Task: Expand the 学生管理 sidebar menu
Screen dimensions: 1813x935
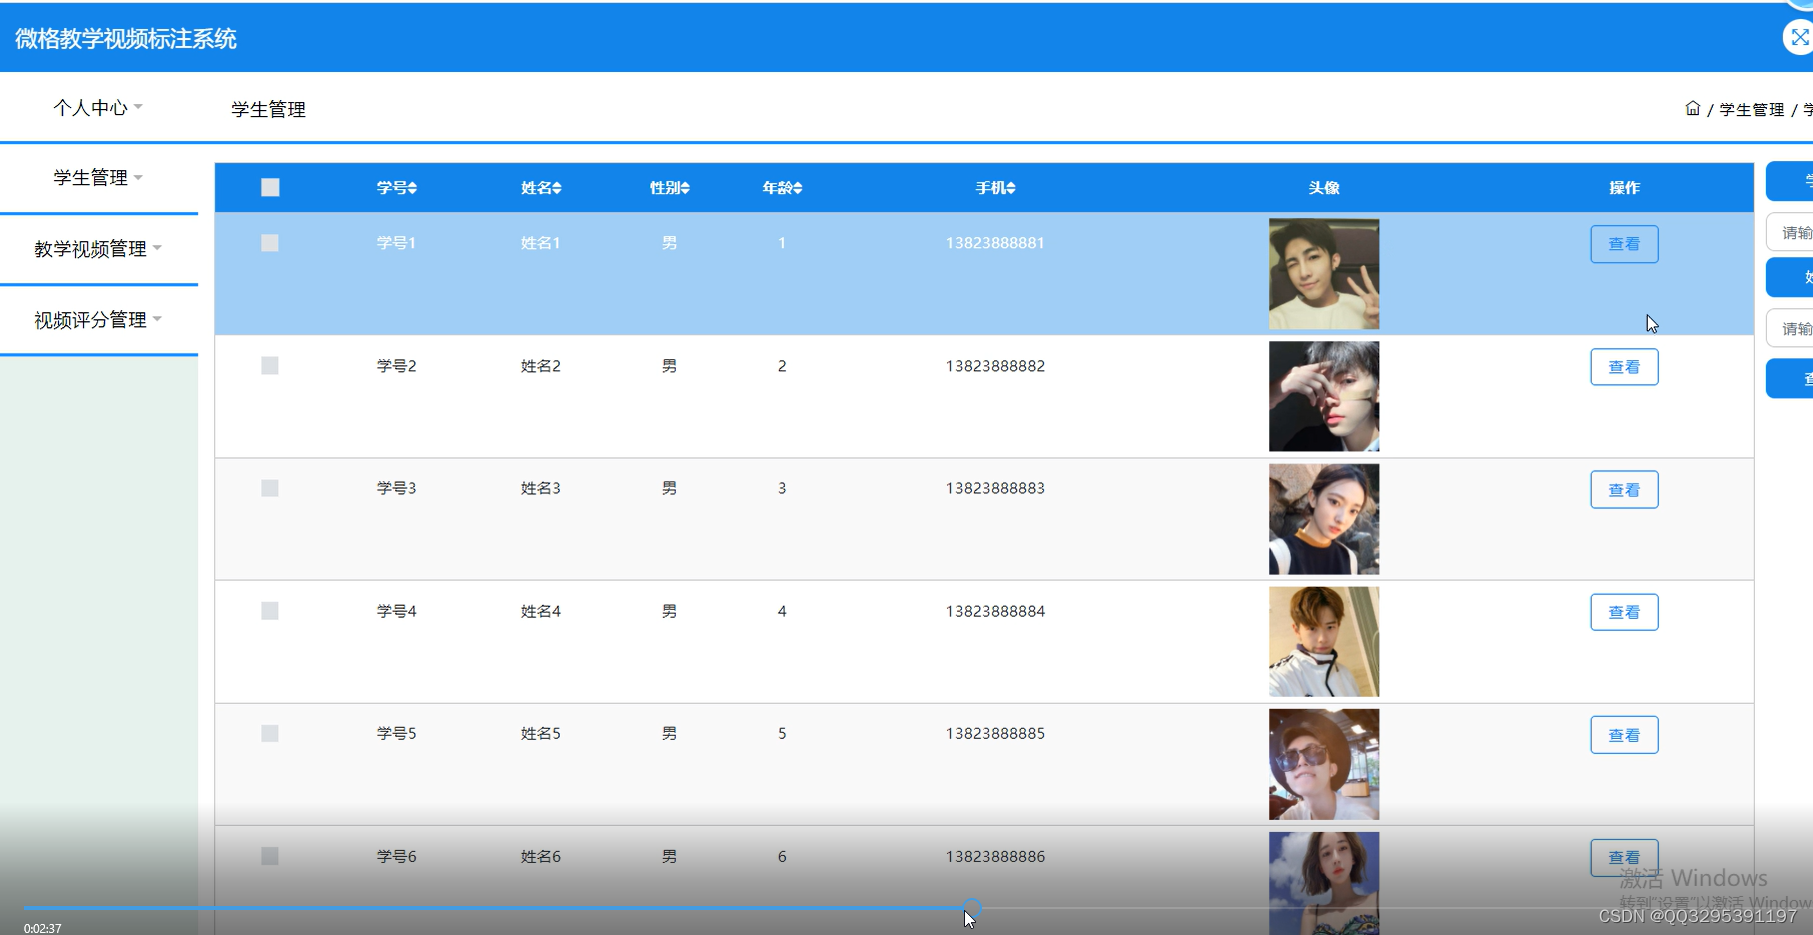Action: coord(98,177)
